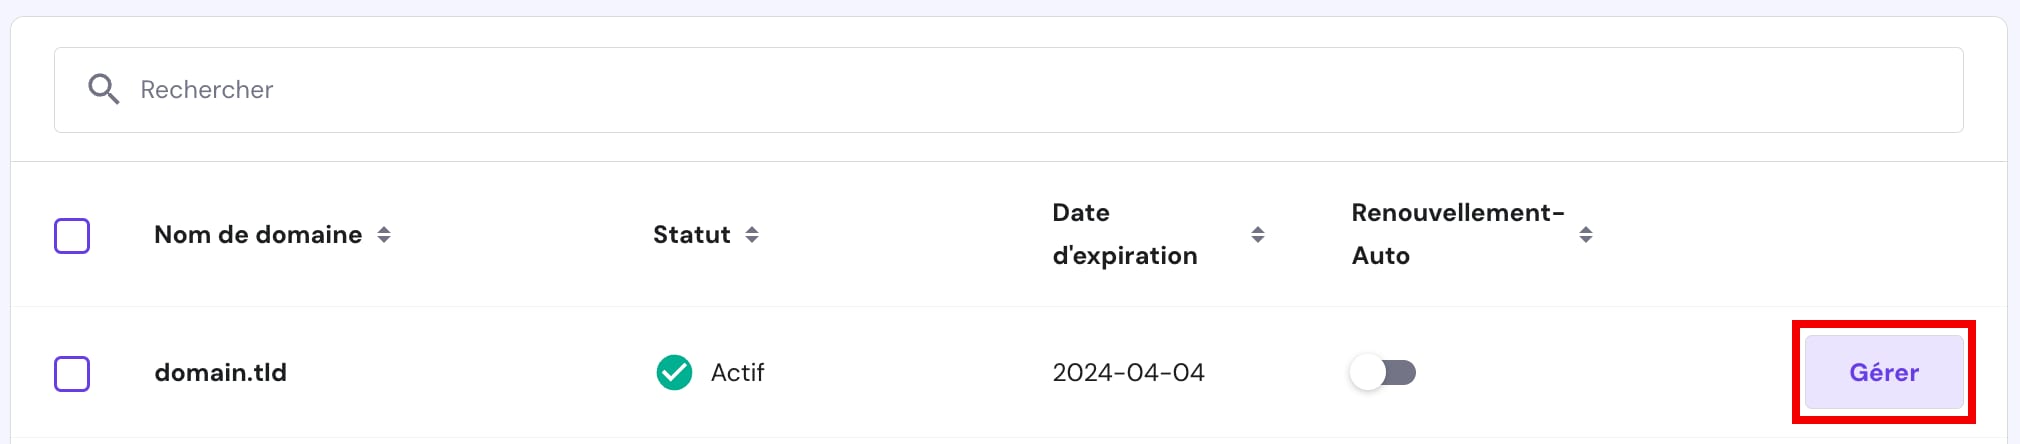
Task: Click the magnifying glass search icon
Action: [103, 89]
